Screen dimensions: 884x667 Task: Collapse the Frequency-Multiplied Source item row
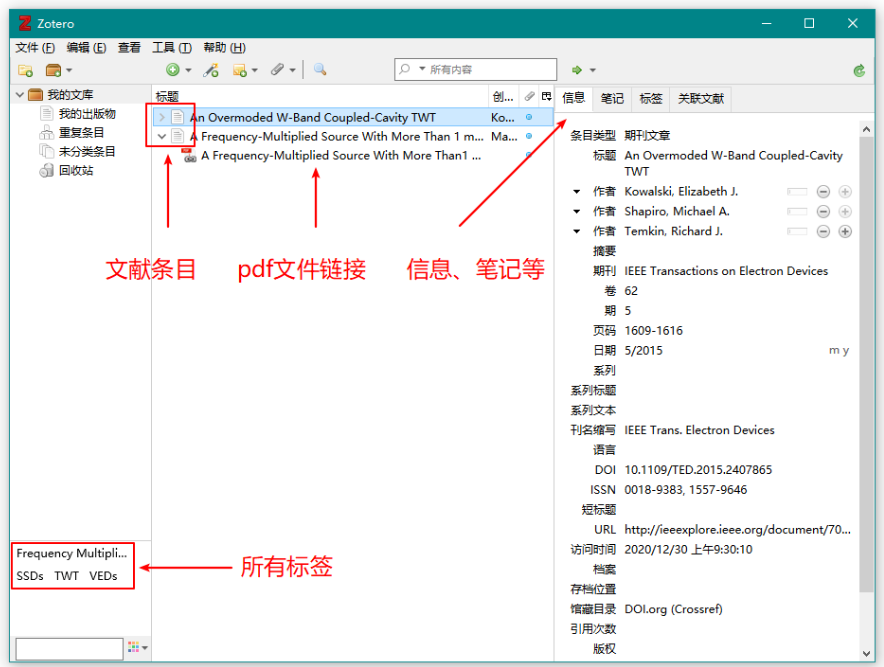pyautogui.click(x=162, y=136)
